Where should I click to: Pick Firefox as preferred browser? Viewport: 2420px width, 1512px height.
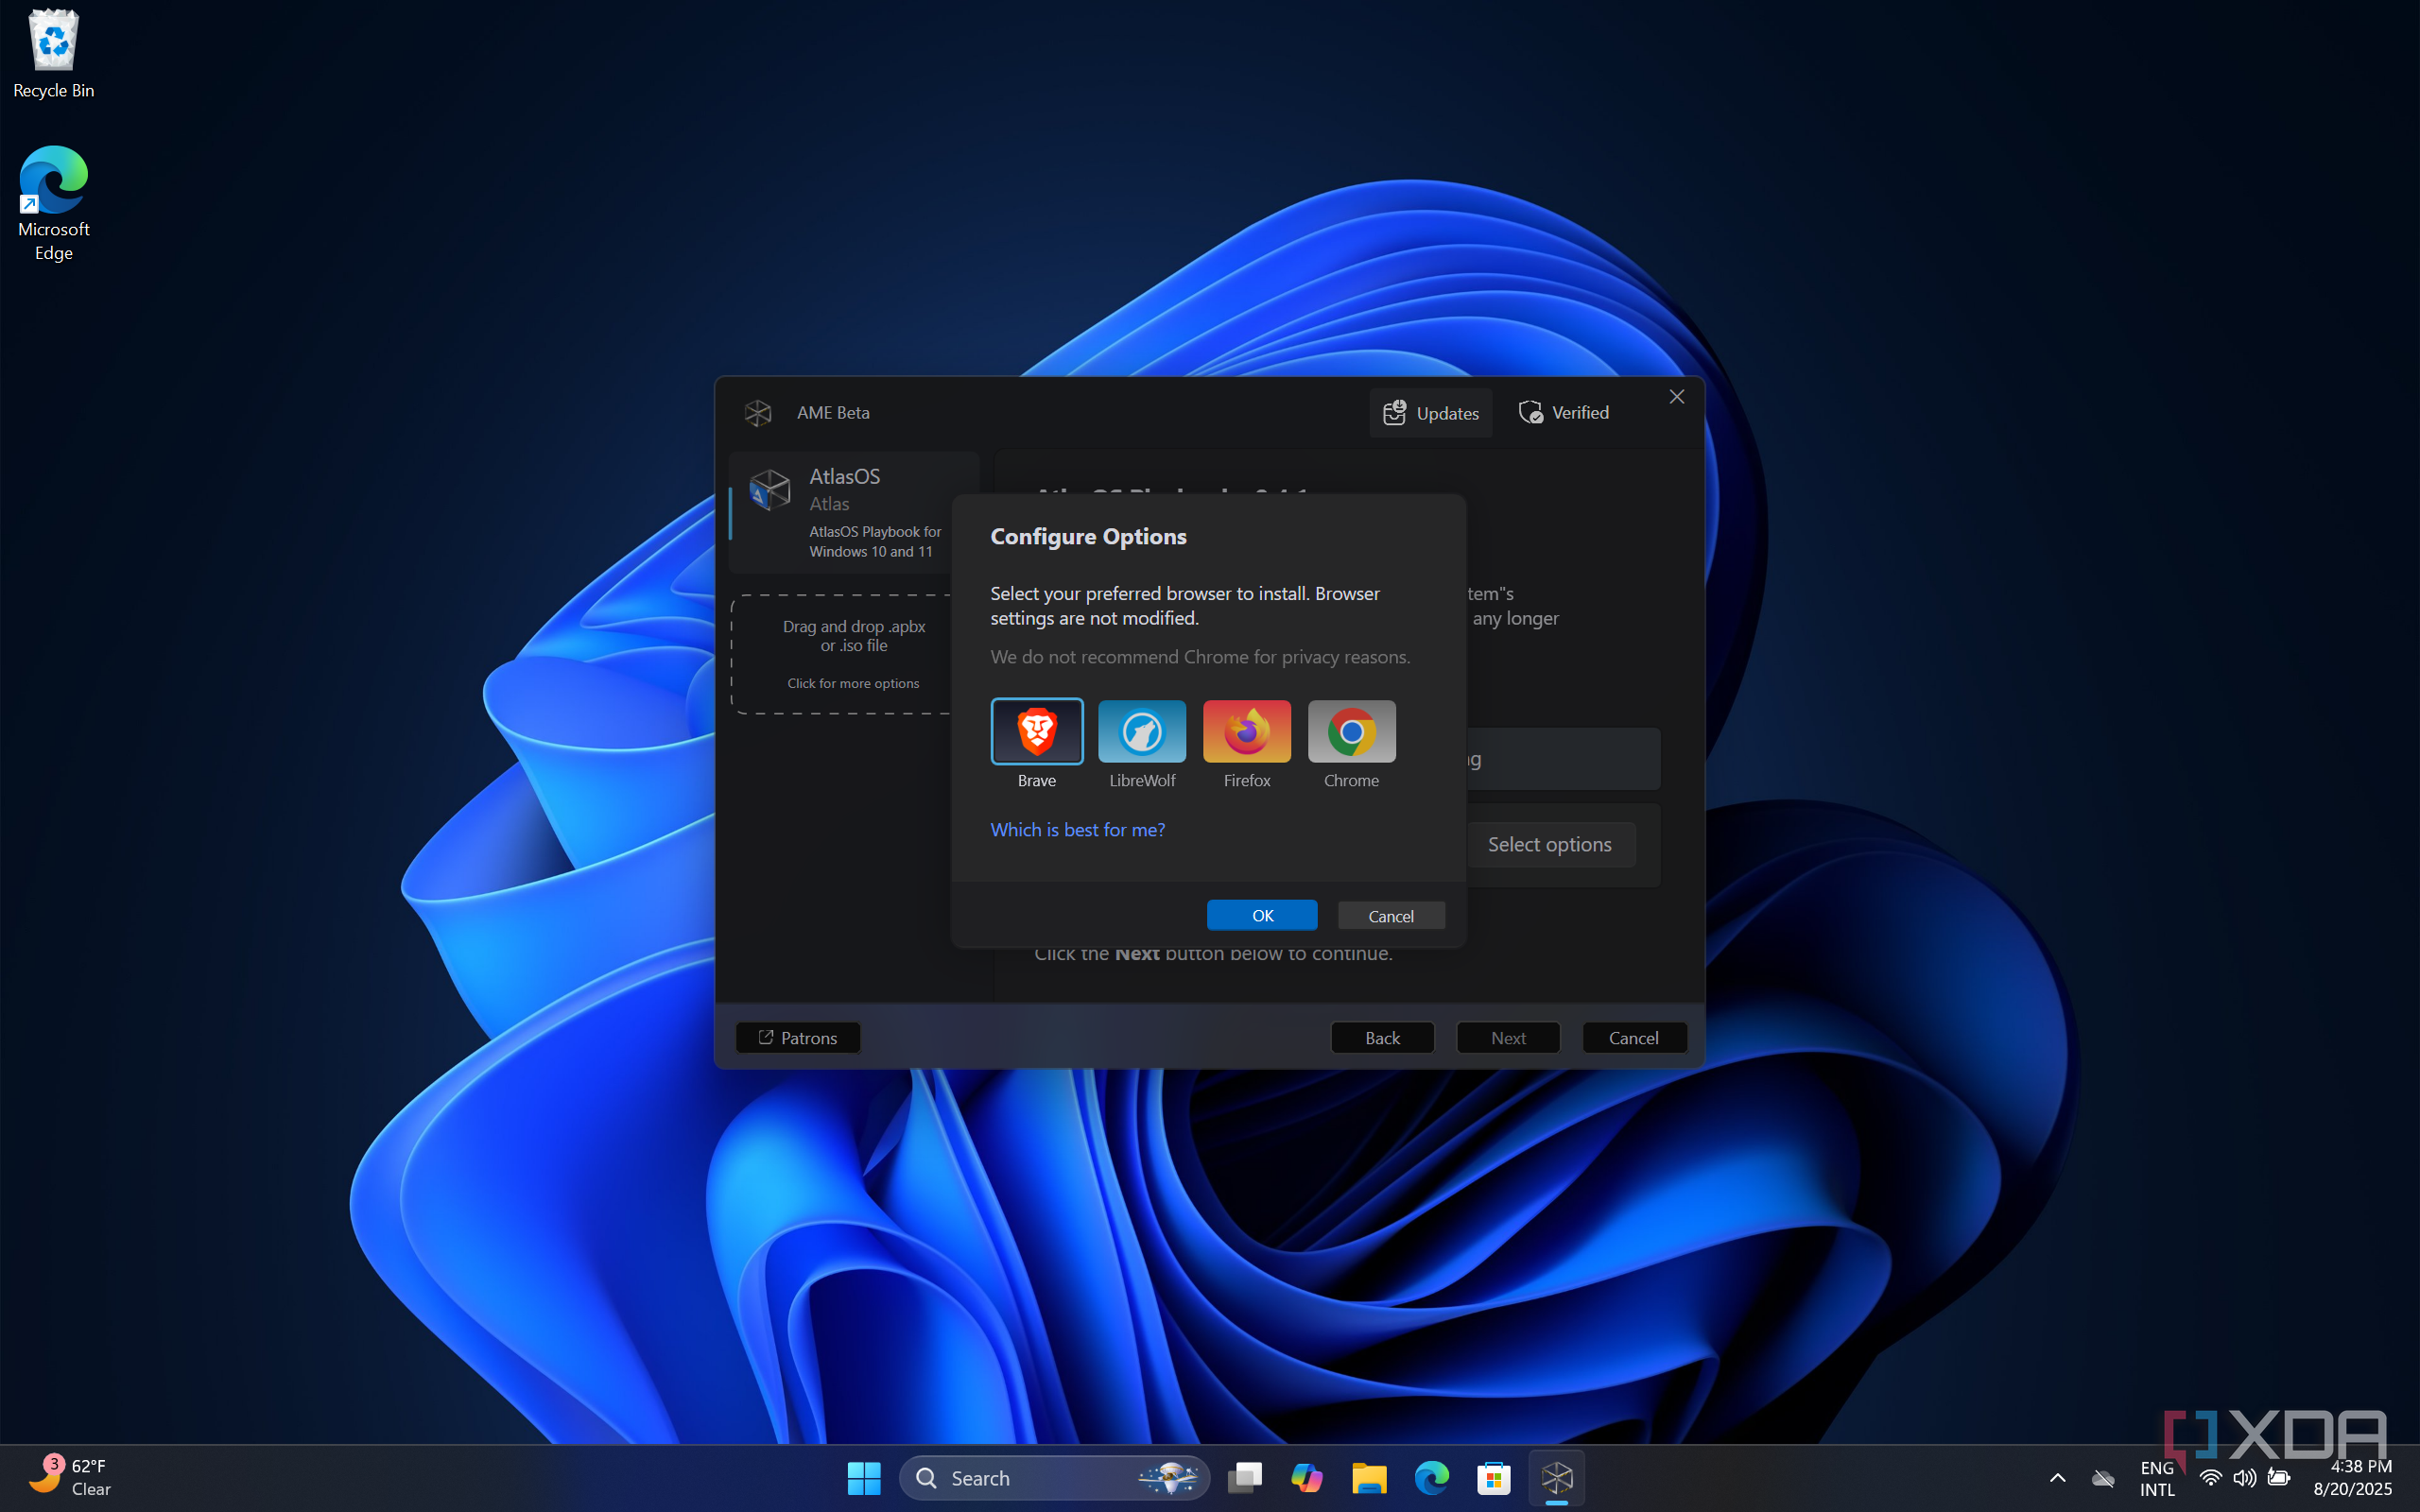(1246, 732)
